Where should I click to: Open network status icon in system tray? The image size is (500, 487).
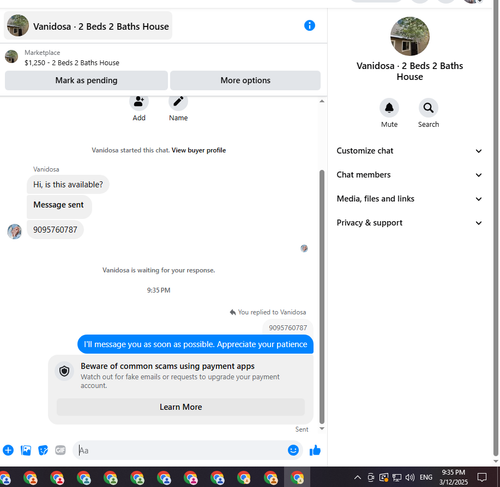[x=397, y=478]
